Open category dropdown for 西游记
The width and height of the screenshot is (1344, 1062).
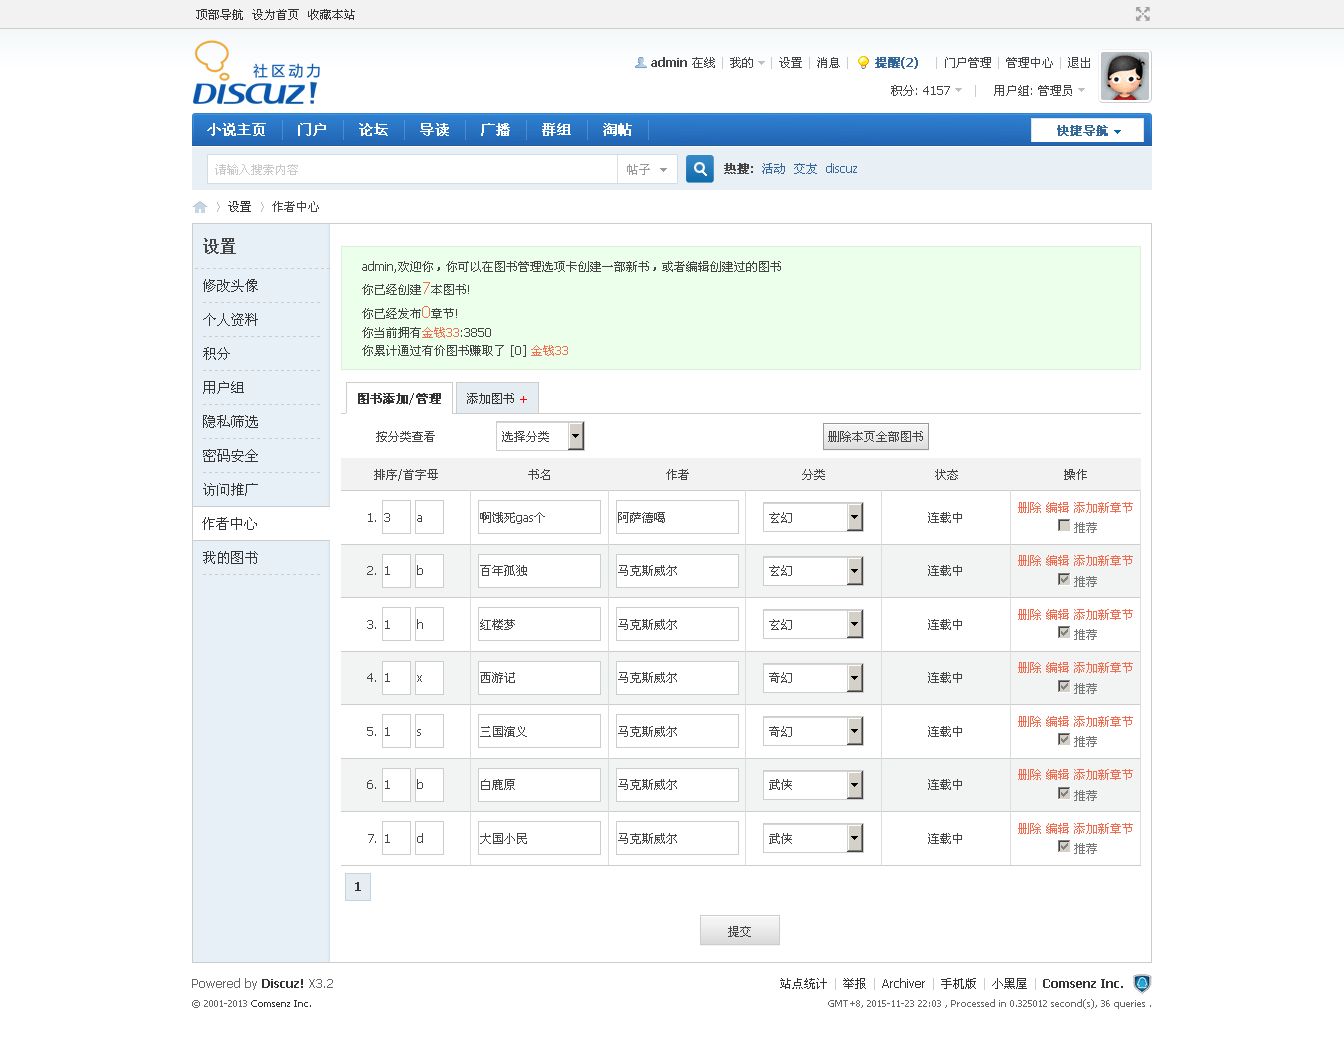pos(813,678)
